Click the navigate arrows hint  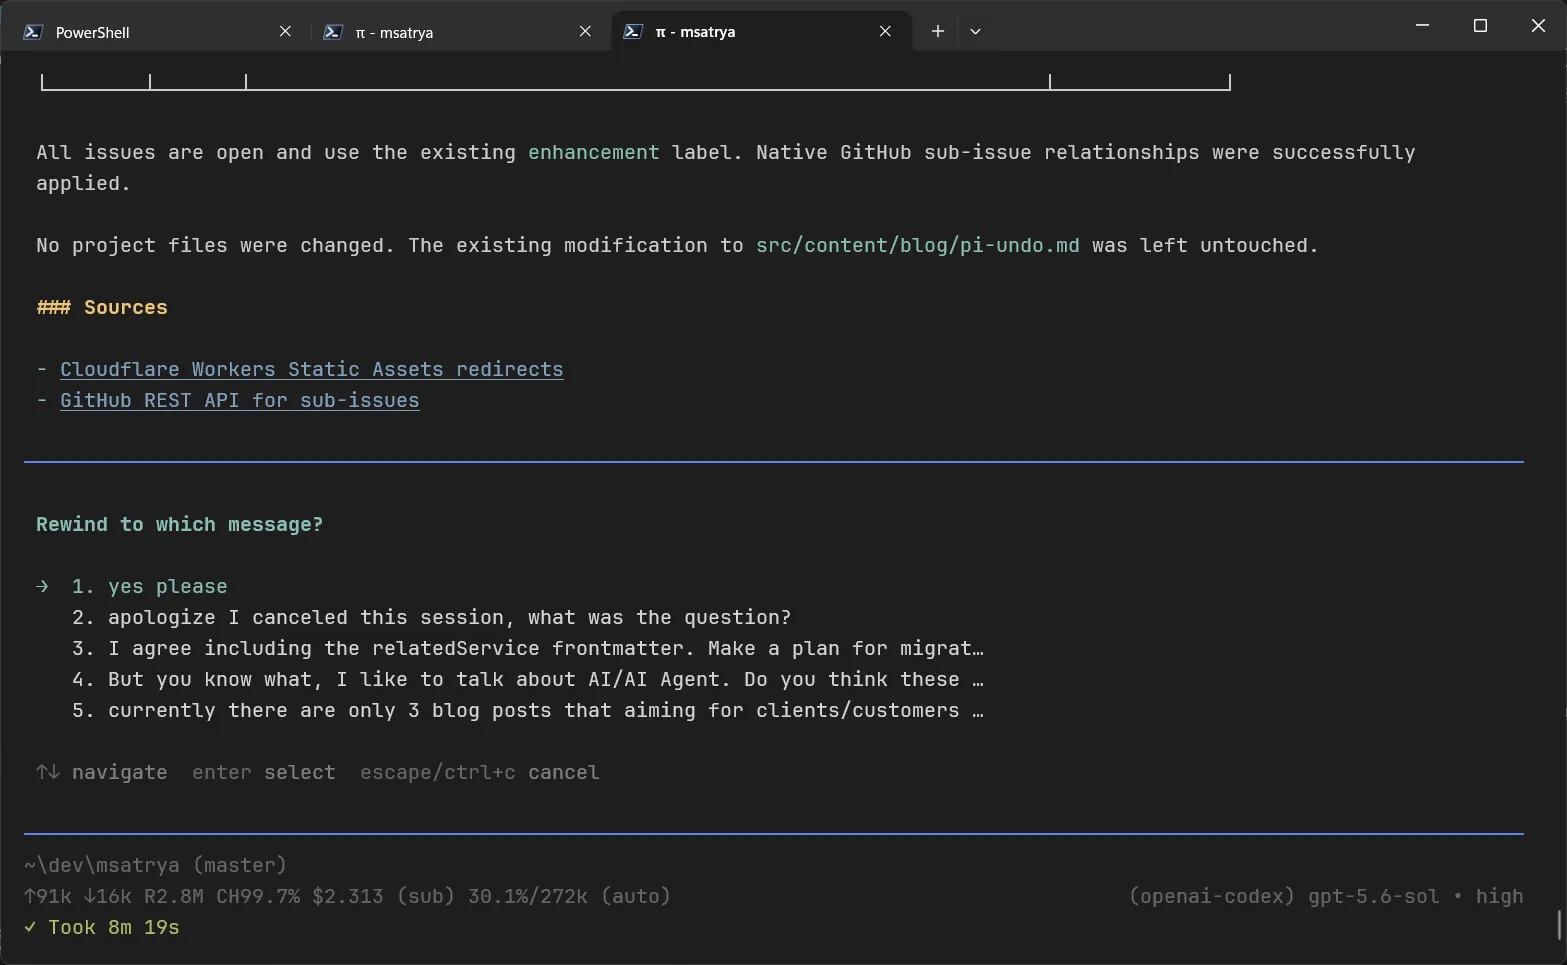101,772
